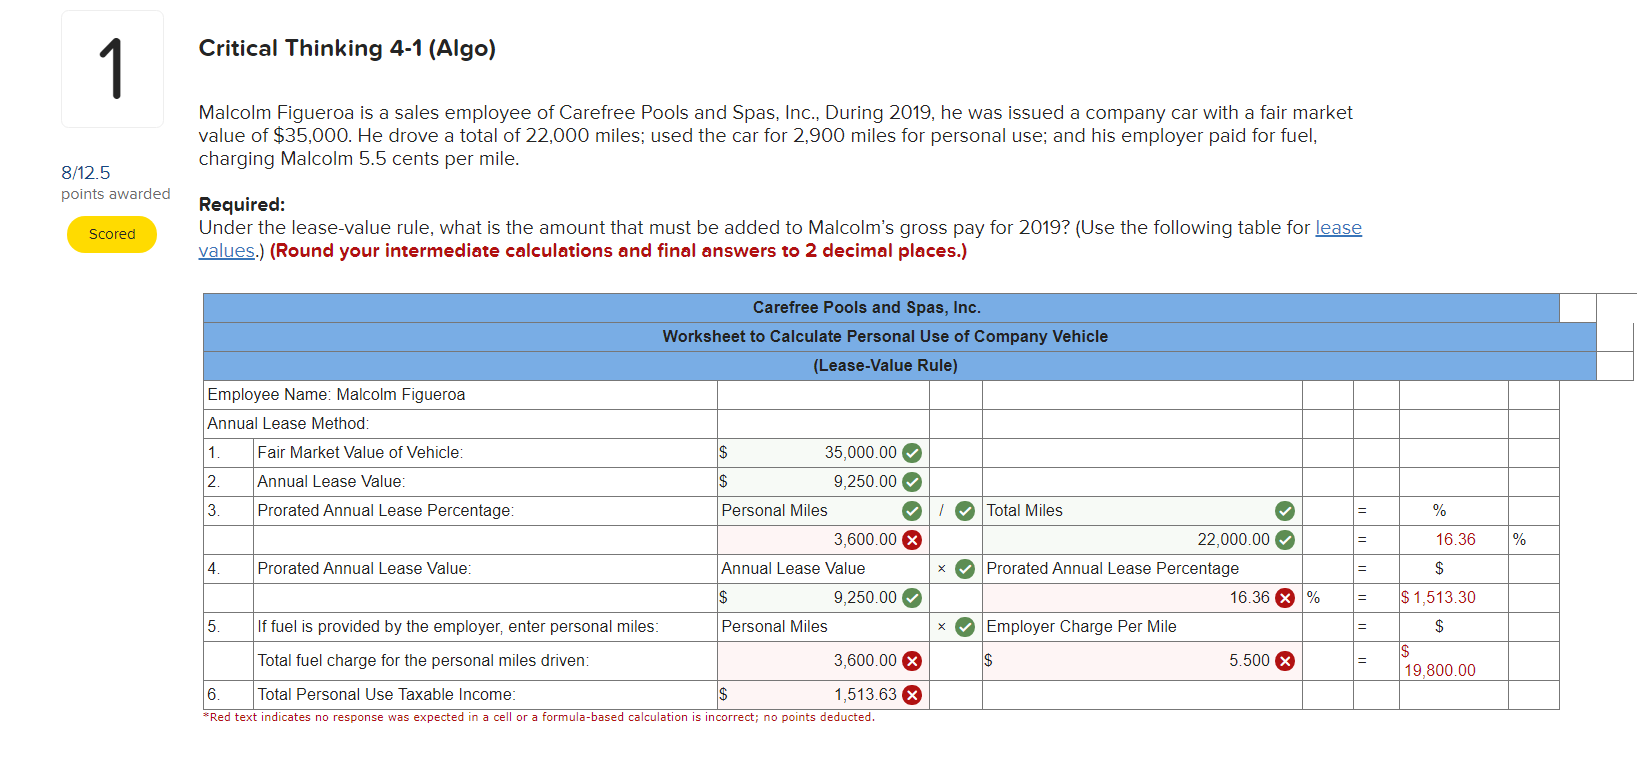
Task: Click green check beside 22,000.00 total miles
Action: click(1285, 540)
